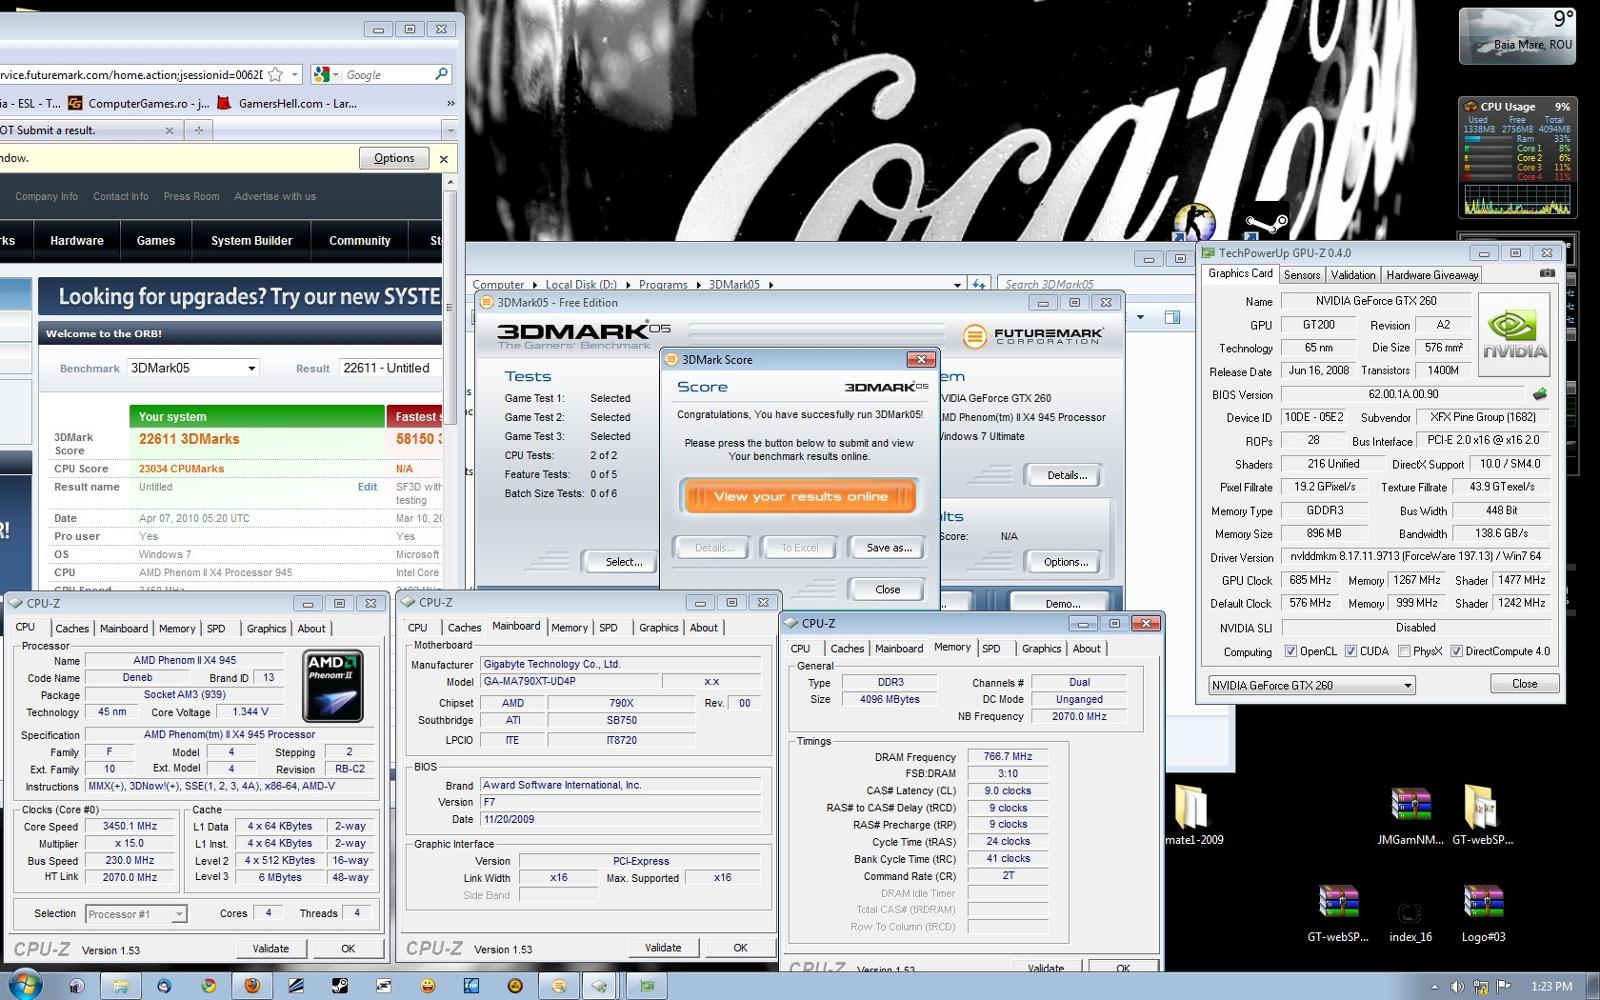This screenshot has width=1600, height=1000.
Task: Open the Hardware site menu
Action: point(77,241)
